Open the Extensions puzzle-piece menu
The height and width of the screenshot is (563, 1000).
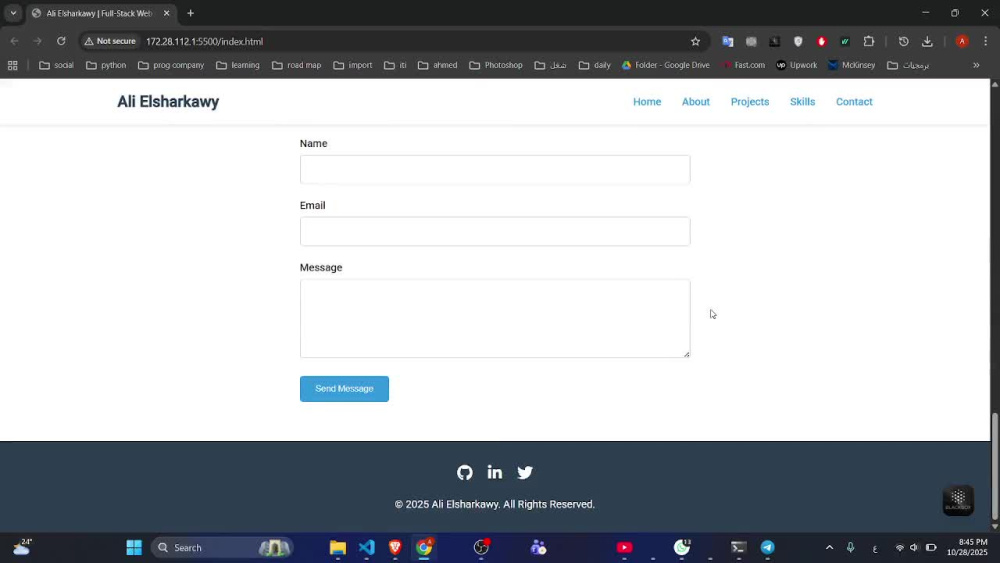869,41
